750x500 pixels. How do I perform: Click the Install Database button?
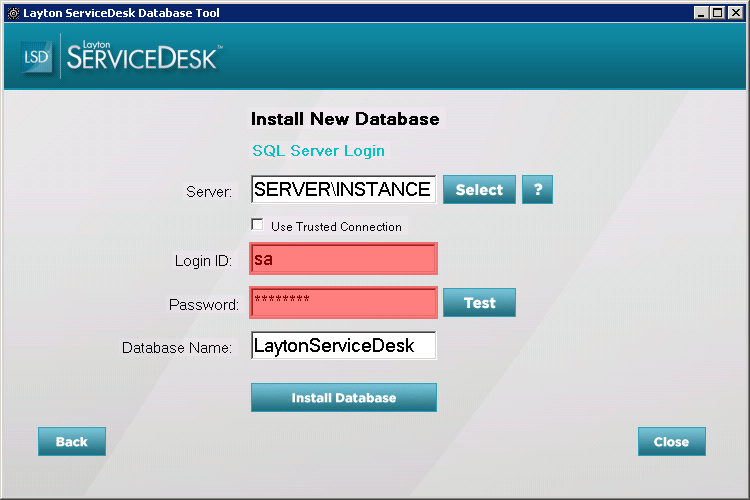(343, 397)
